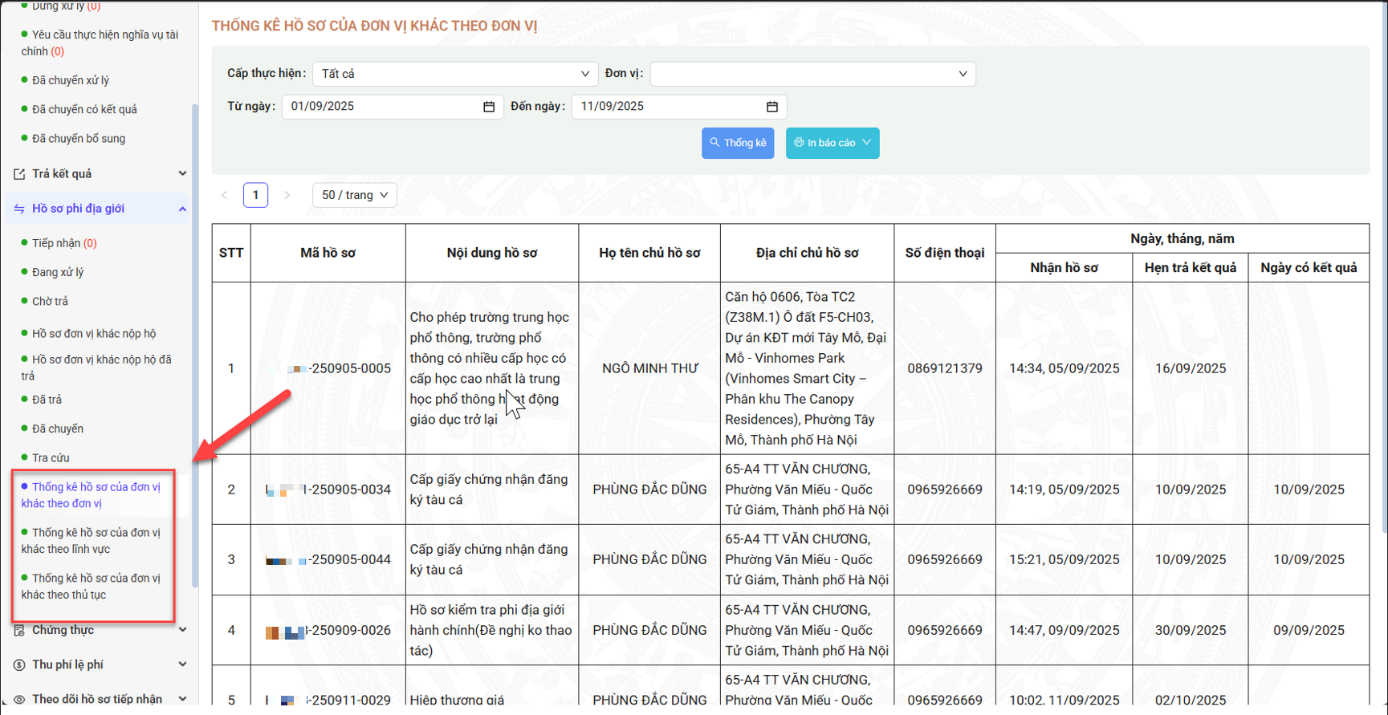The width and height of the screenshot is (1388, 715).
Task: Change the 50 / trang page size
Action: pos(354,195)
